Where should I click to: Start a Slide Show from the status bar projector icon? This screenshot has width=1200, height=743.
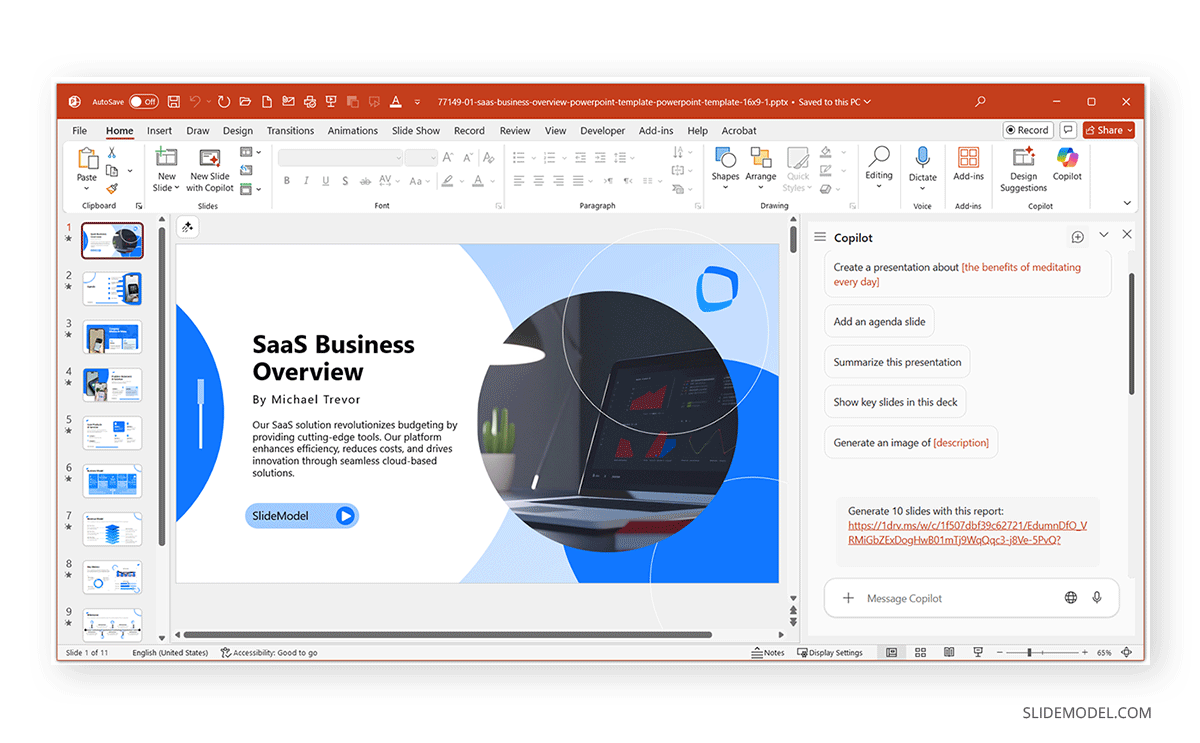(977, 652)
